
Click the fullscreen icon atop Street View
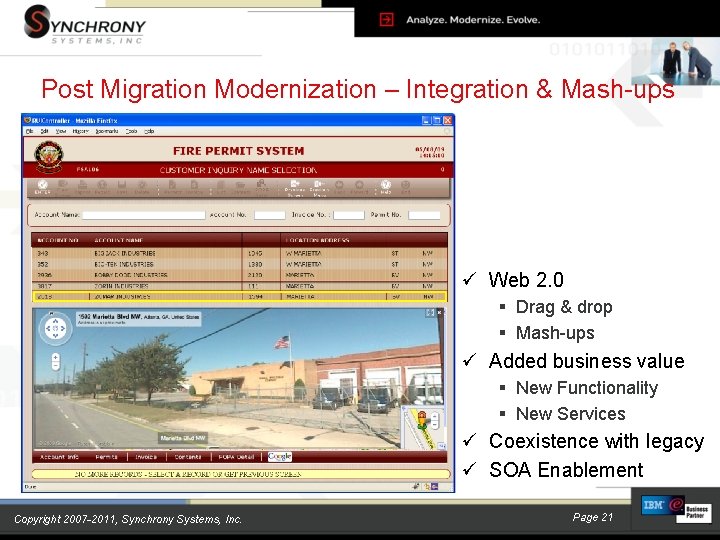pos(430,313)
